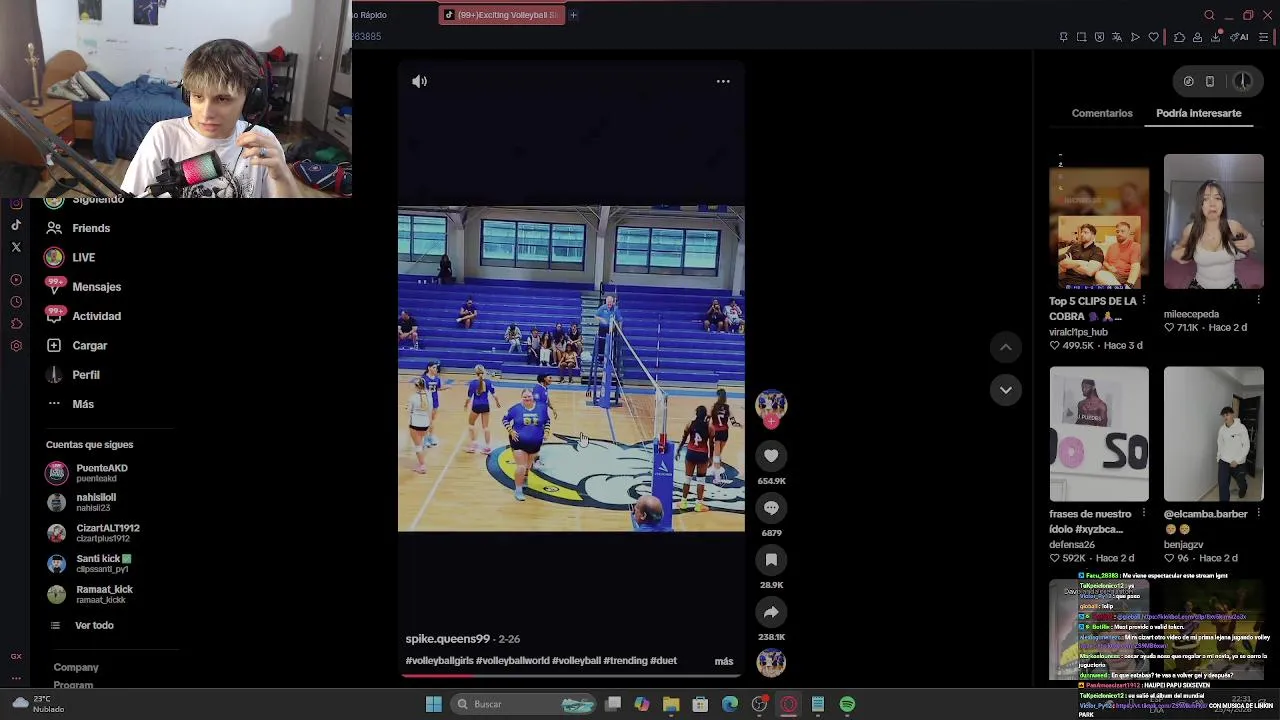Save the video with the bookmark icon
Screen dimensions: 1280x720
pos(771,560)
